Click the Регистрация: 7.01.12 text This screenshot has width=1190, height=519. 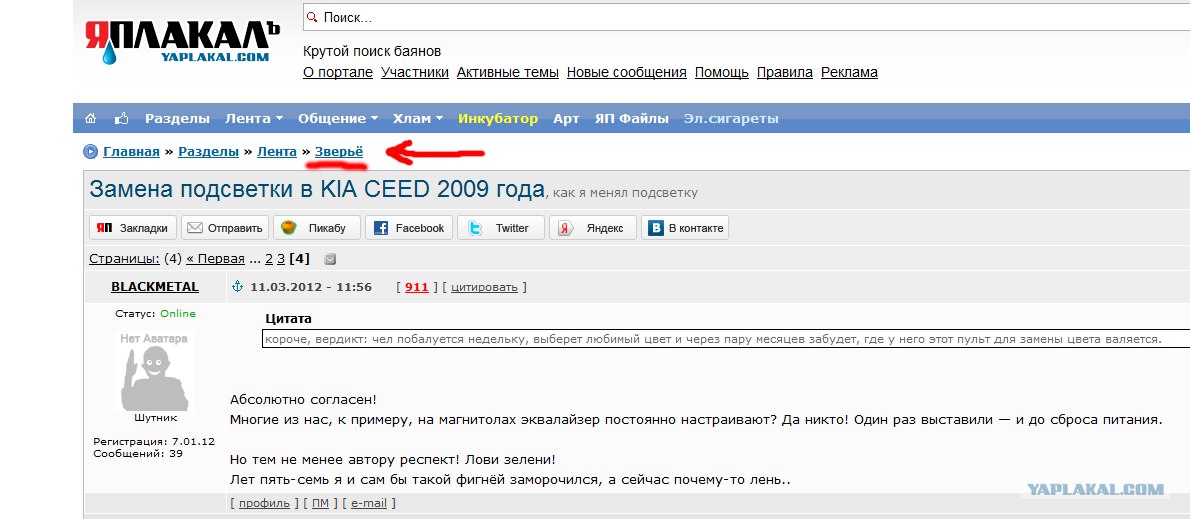point(154,441)
